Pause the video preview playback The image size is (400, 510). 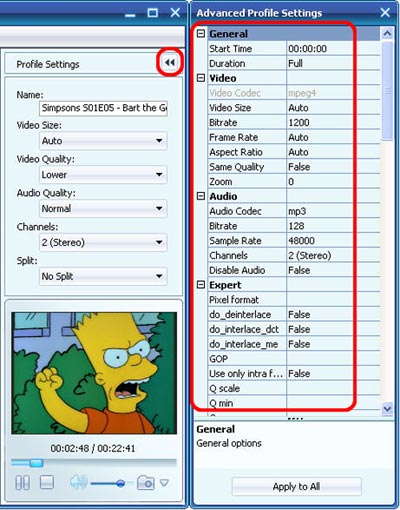tap(22, 482)
